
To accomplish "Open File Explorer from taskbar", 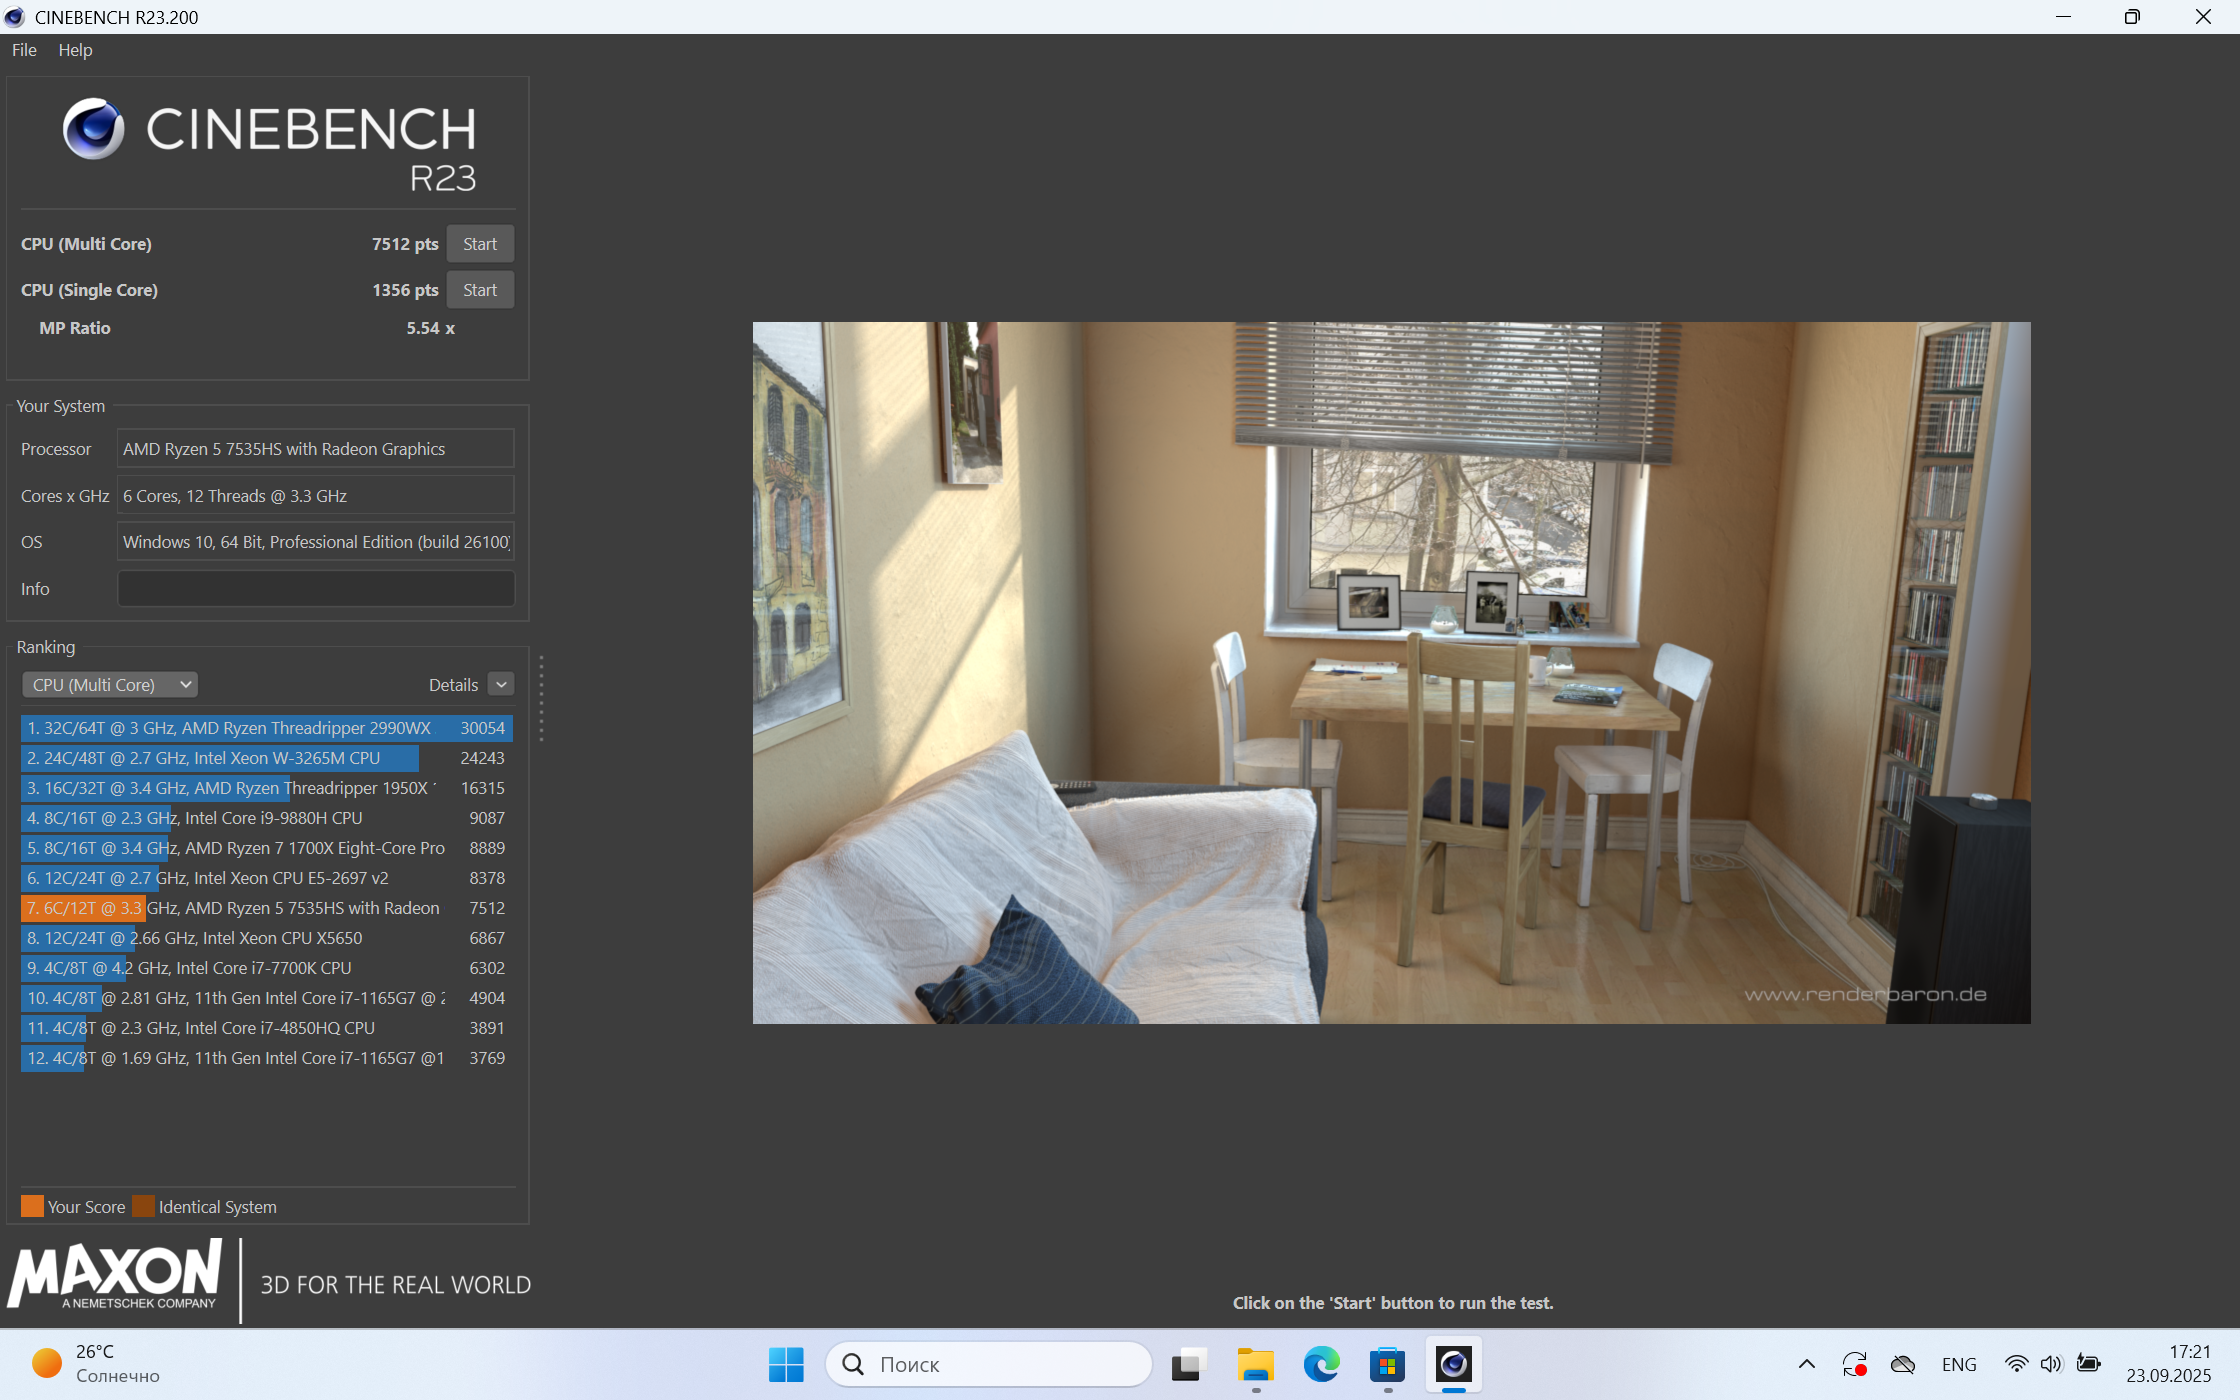I will pos(1255,1364).
